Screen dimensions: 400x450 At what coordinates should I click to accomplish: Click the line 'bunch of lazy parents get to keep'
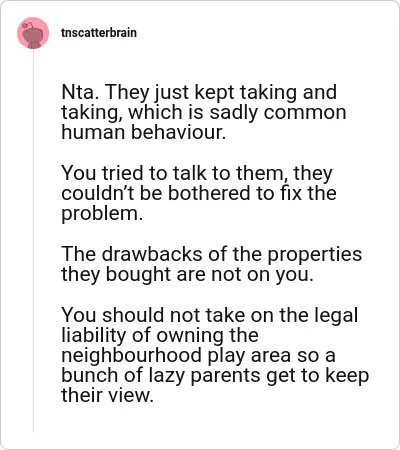click(x=215, y=376)
